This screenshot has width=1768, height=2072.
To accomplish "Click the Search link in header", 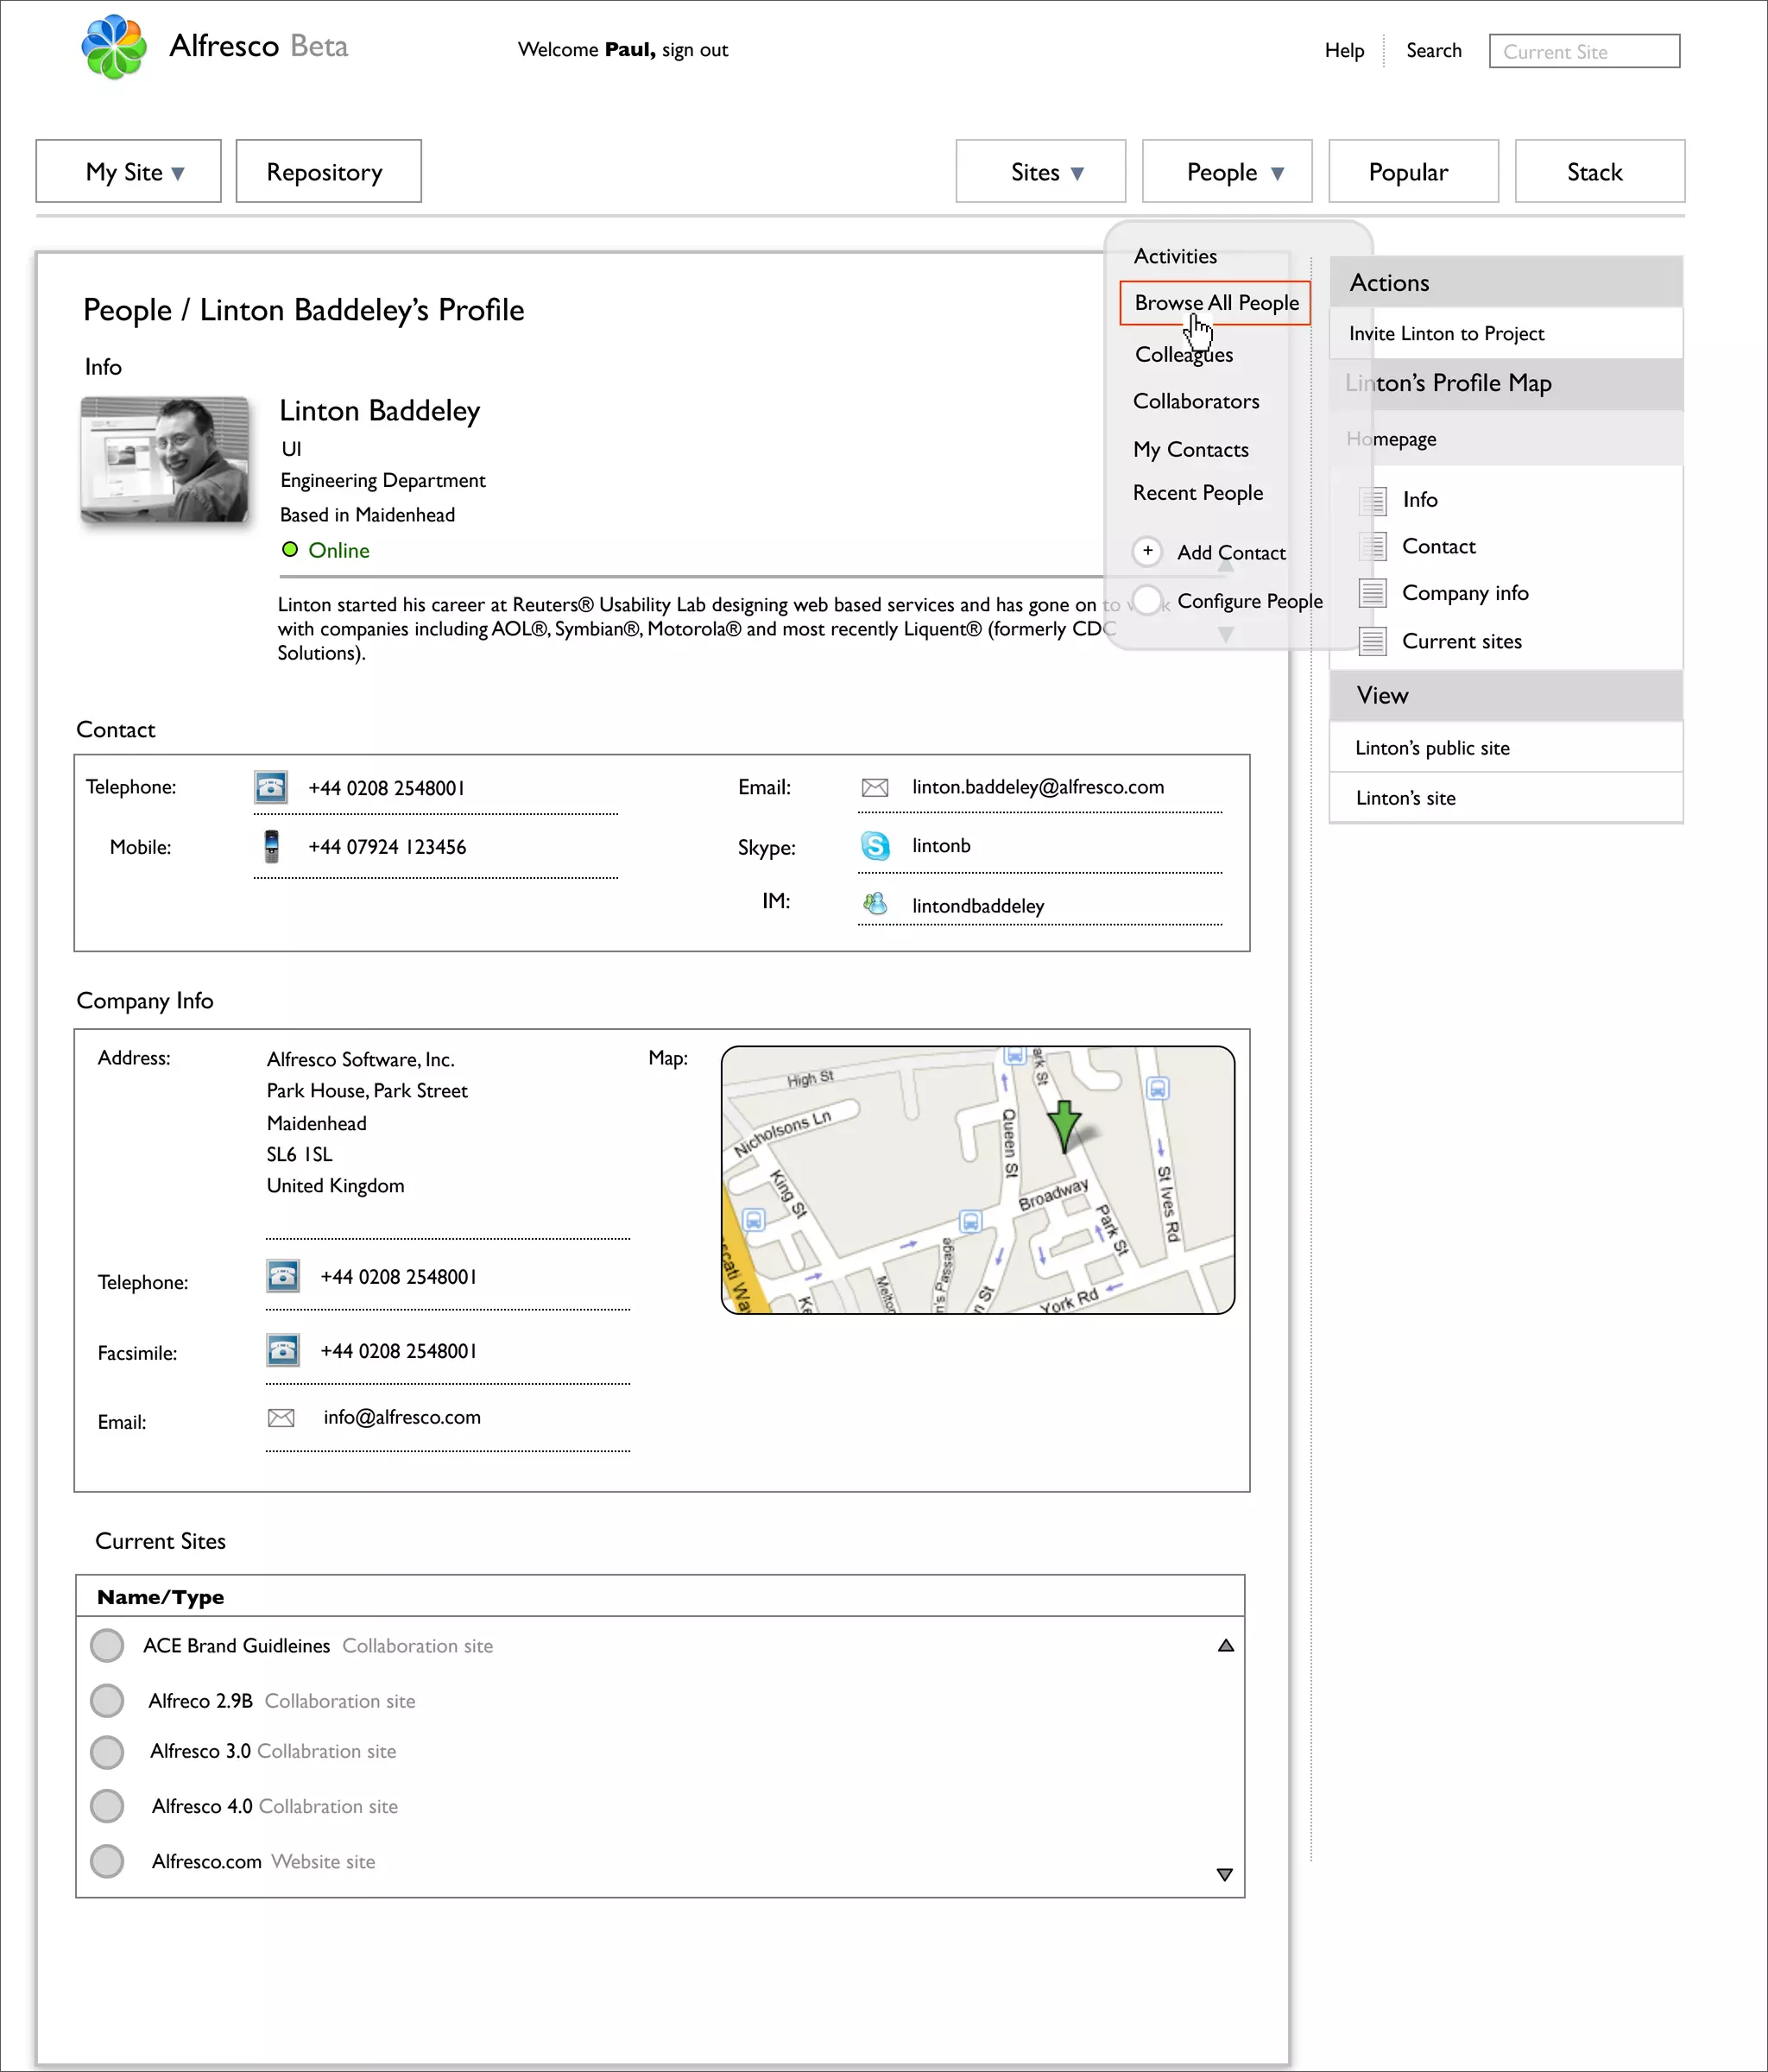I will click(x=1434, y=50).
